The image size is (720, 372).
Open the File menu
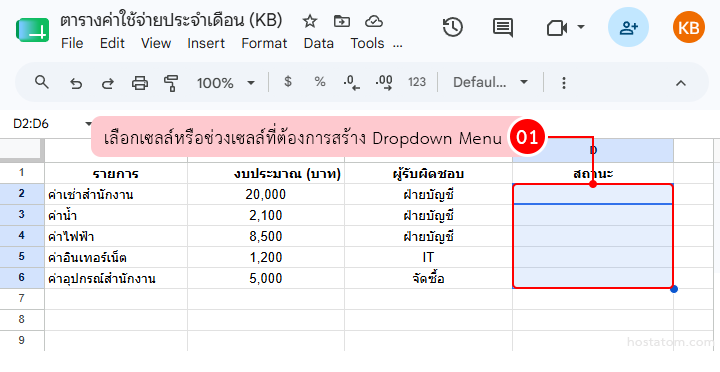click(72, 43)
